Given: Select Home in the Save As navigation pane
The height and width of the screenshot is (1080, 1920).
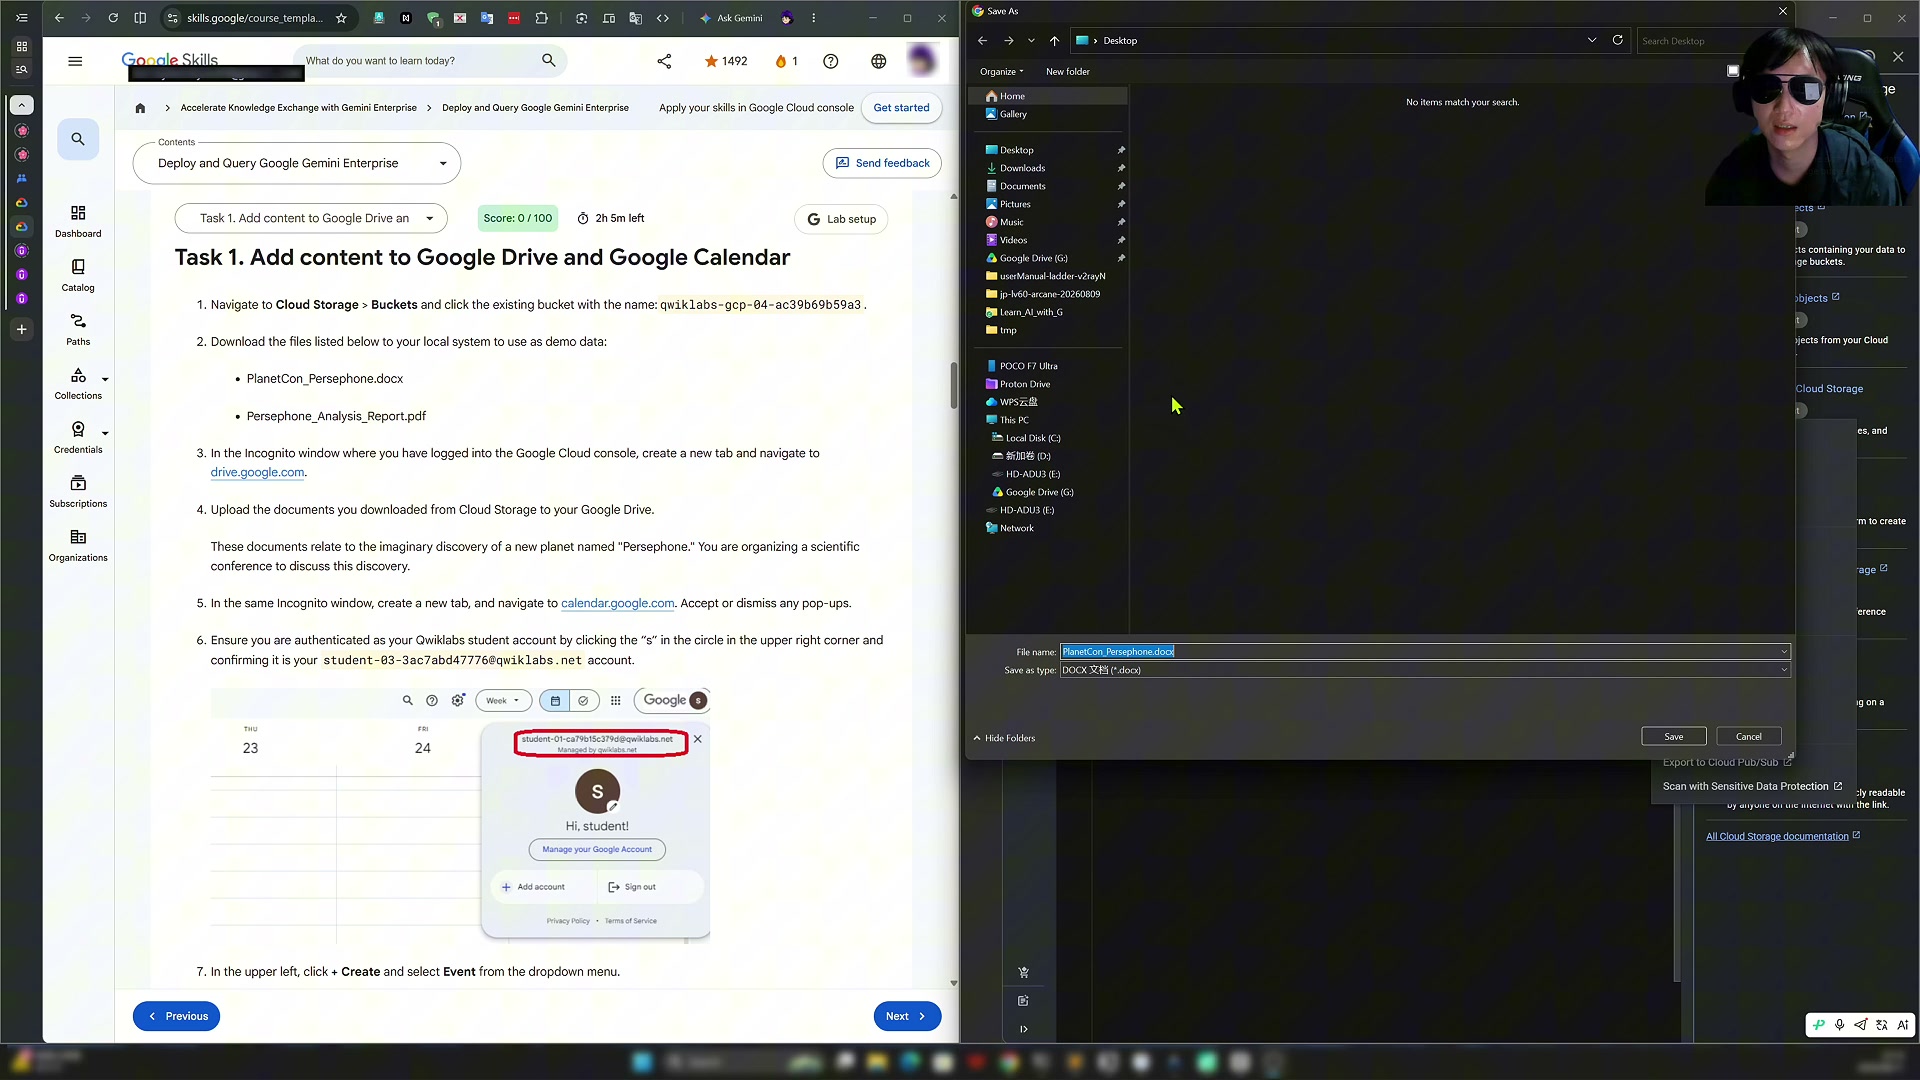Looking at the screenshot, I should coord(1047,96).
